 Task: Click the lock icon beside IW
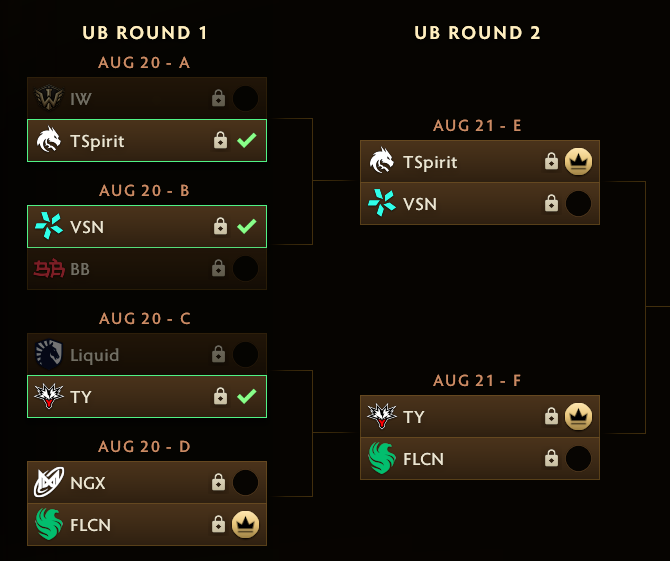(218, 98)
